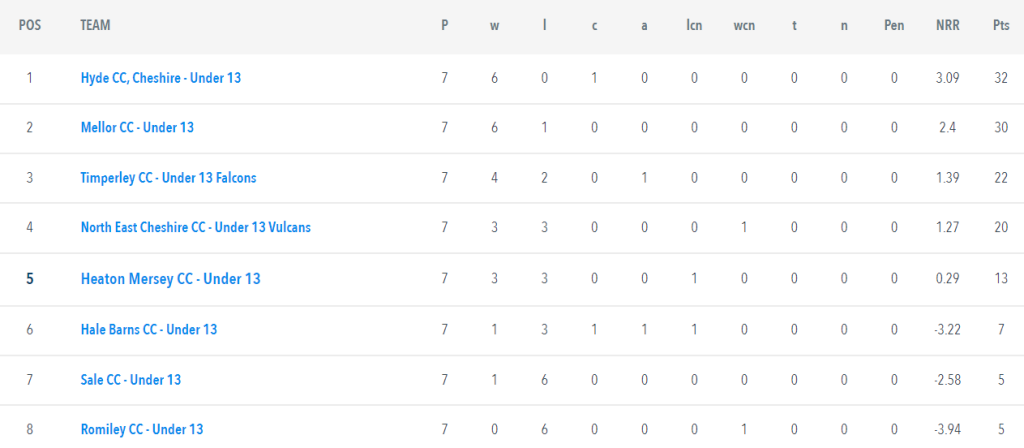
Task: Open North East Cheshire CC Under 13 Vulcans
Action: [x=195, y=227]
